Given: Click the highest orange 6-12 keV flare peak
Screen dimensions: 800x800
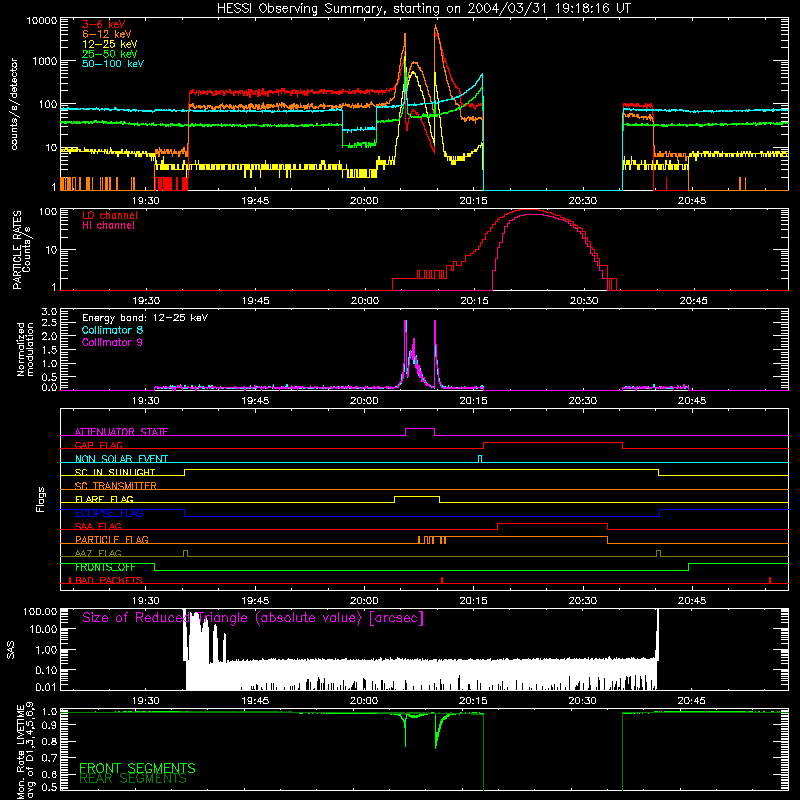Looking at the screenshot, I should pos(436,26).
